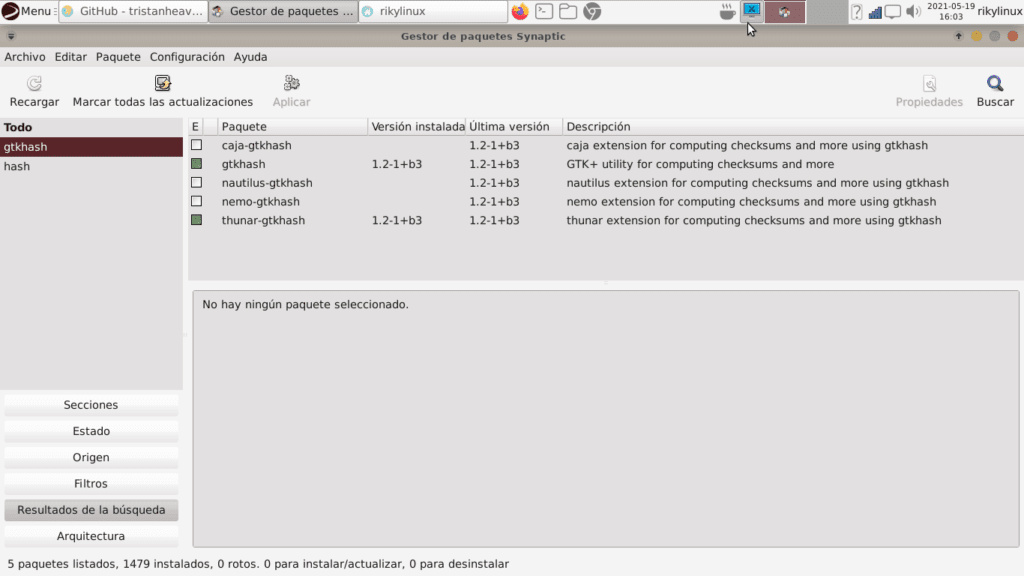1024x576 pixels.
Task: Select 'Todo' in the search list
Action: (x=91, y=127)
